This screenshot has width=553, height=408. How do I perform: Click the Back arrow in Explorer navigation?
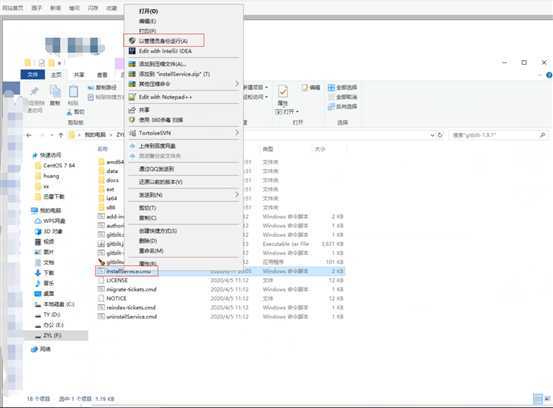coord(29,135)
